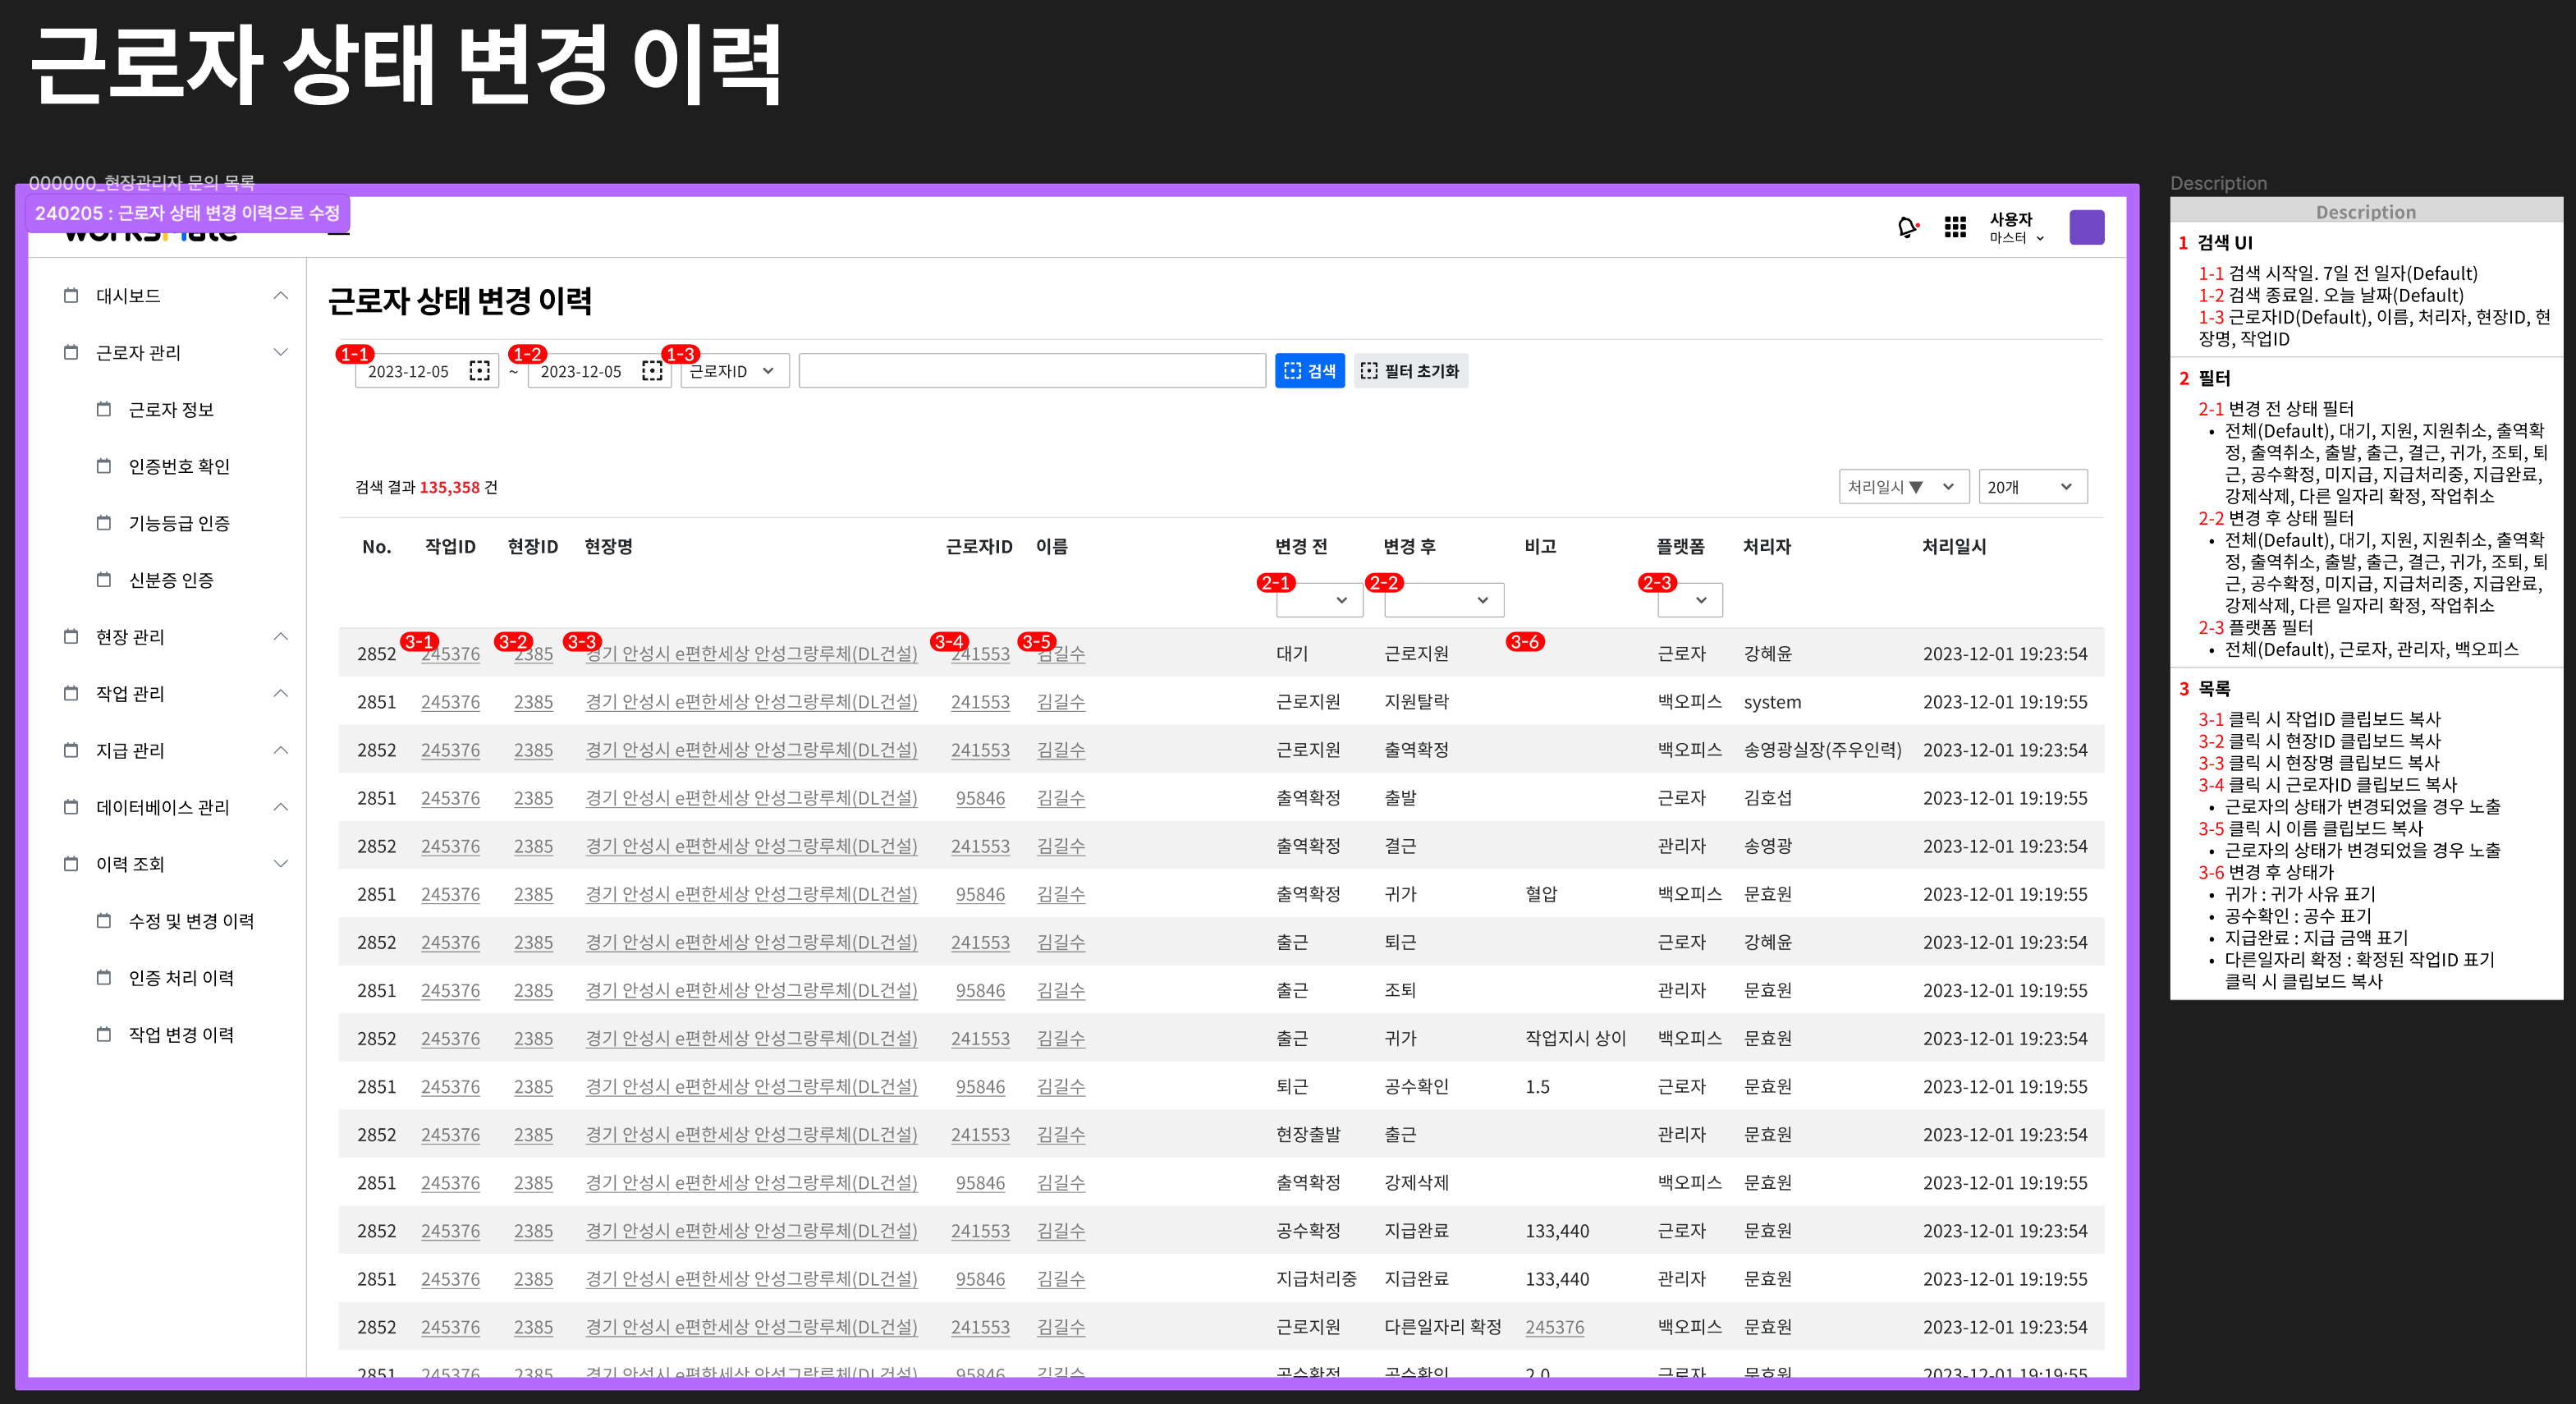Open the 작업 변경 이력 menu item
Image resolution: width=2576 pixels, height=1404 pixels.
181,1036
